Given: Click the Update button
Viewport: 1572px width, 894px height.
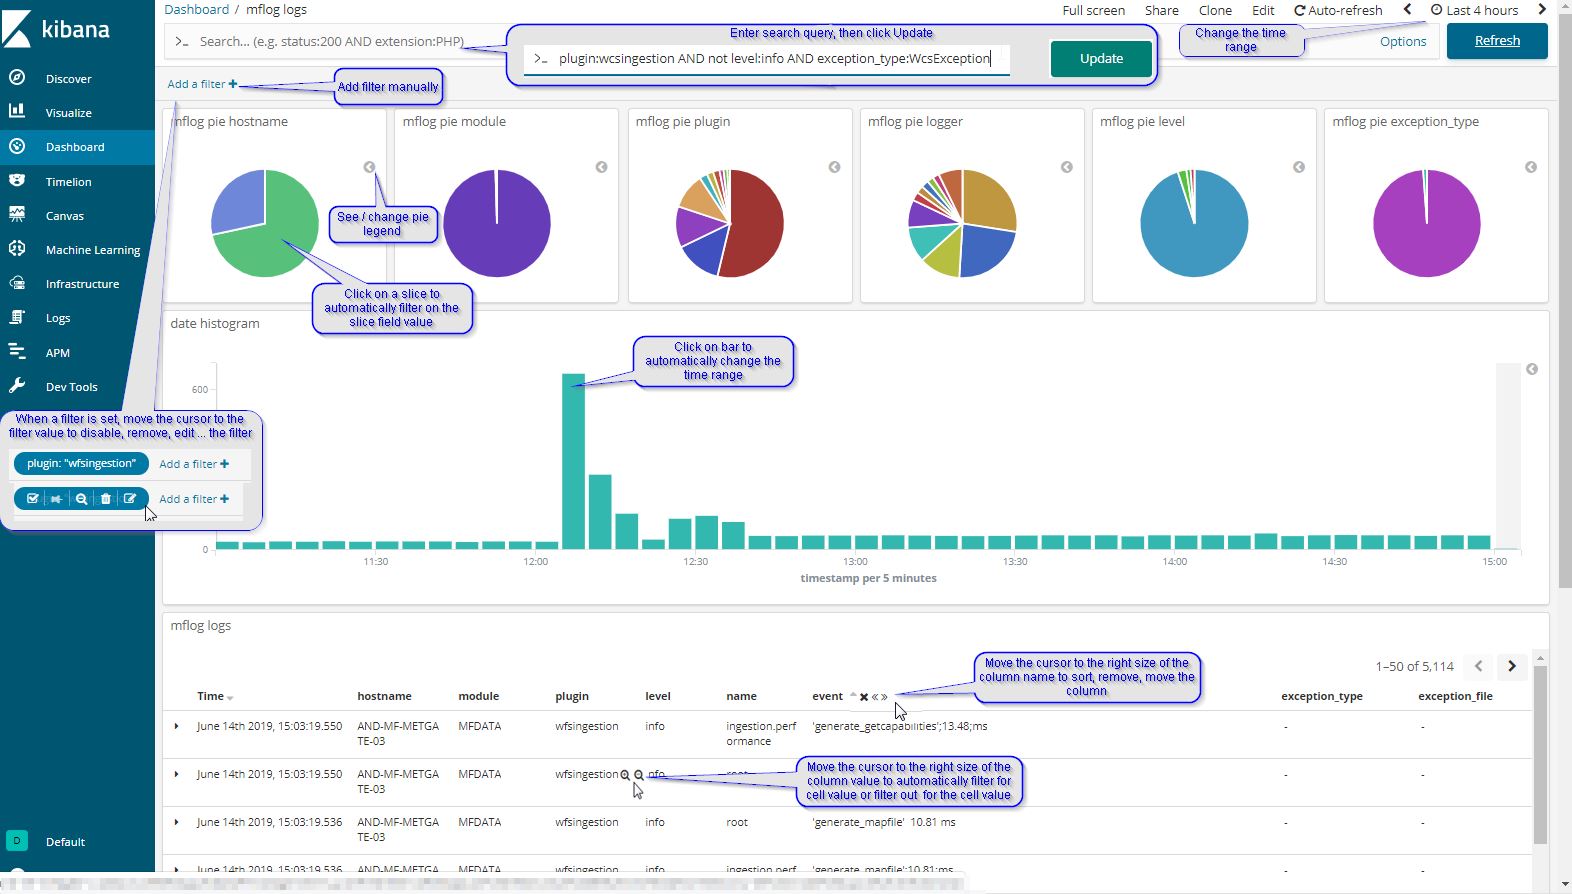Looking at the screenshot, I should (1101, 59).
